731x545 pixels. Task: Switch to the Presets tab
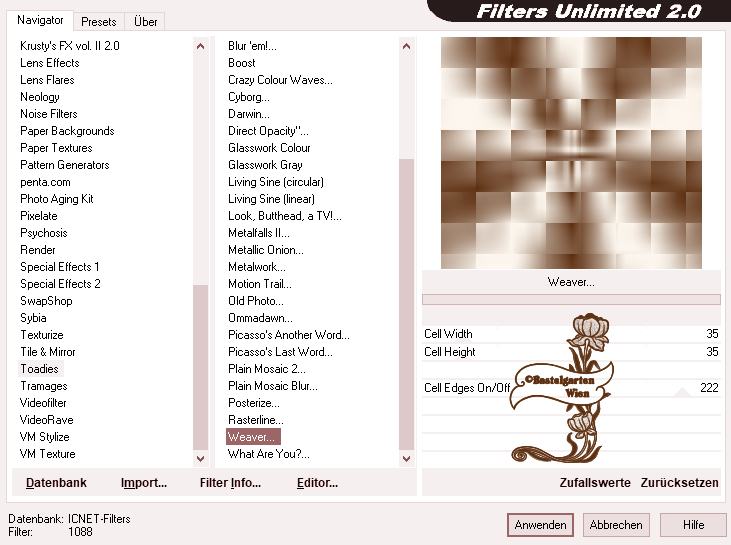[98, 21]
